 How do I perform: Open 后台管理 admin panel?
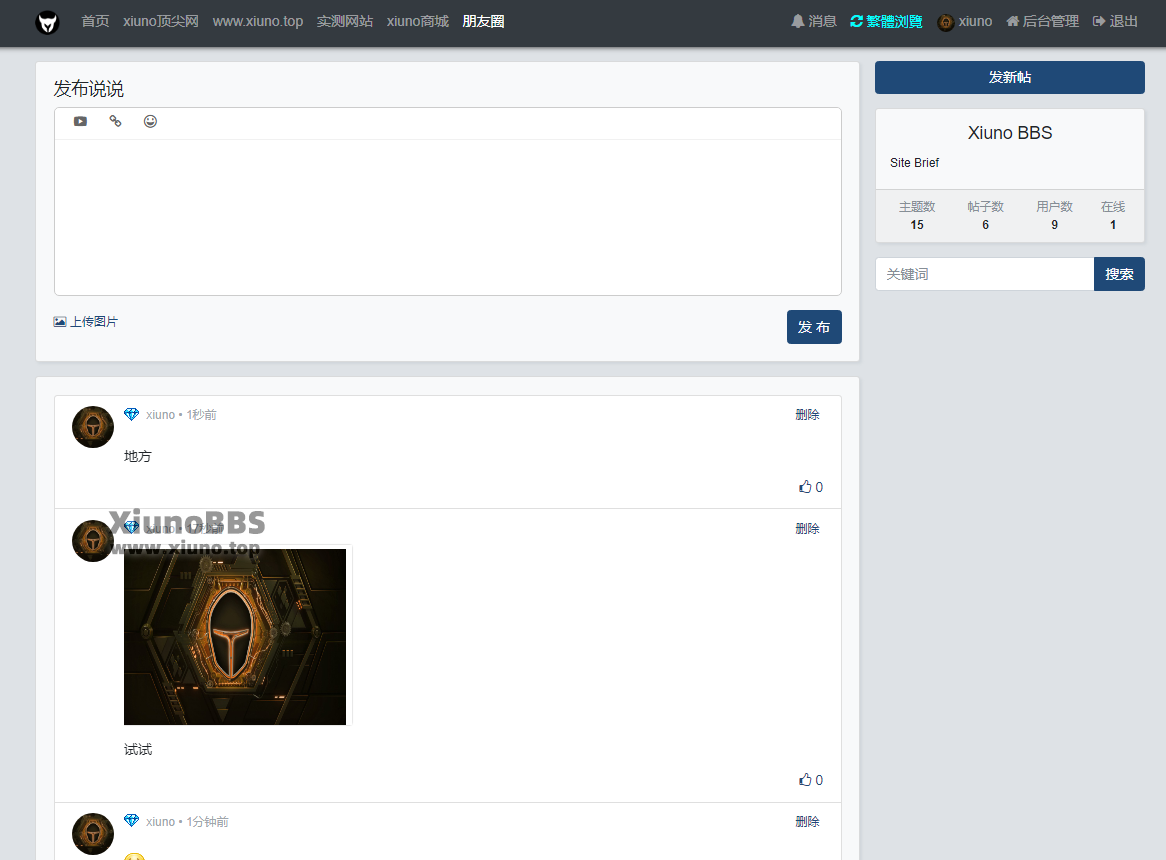point(1043,22)
